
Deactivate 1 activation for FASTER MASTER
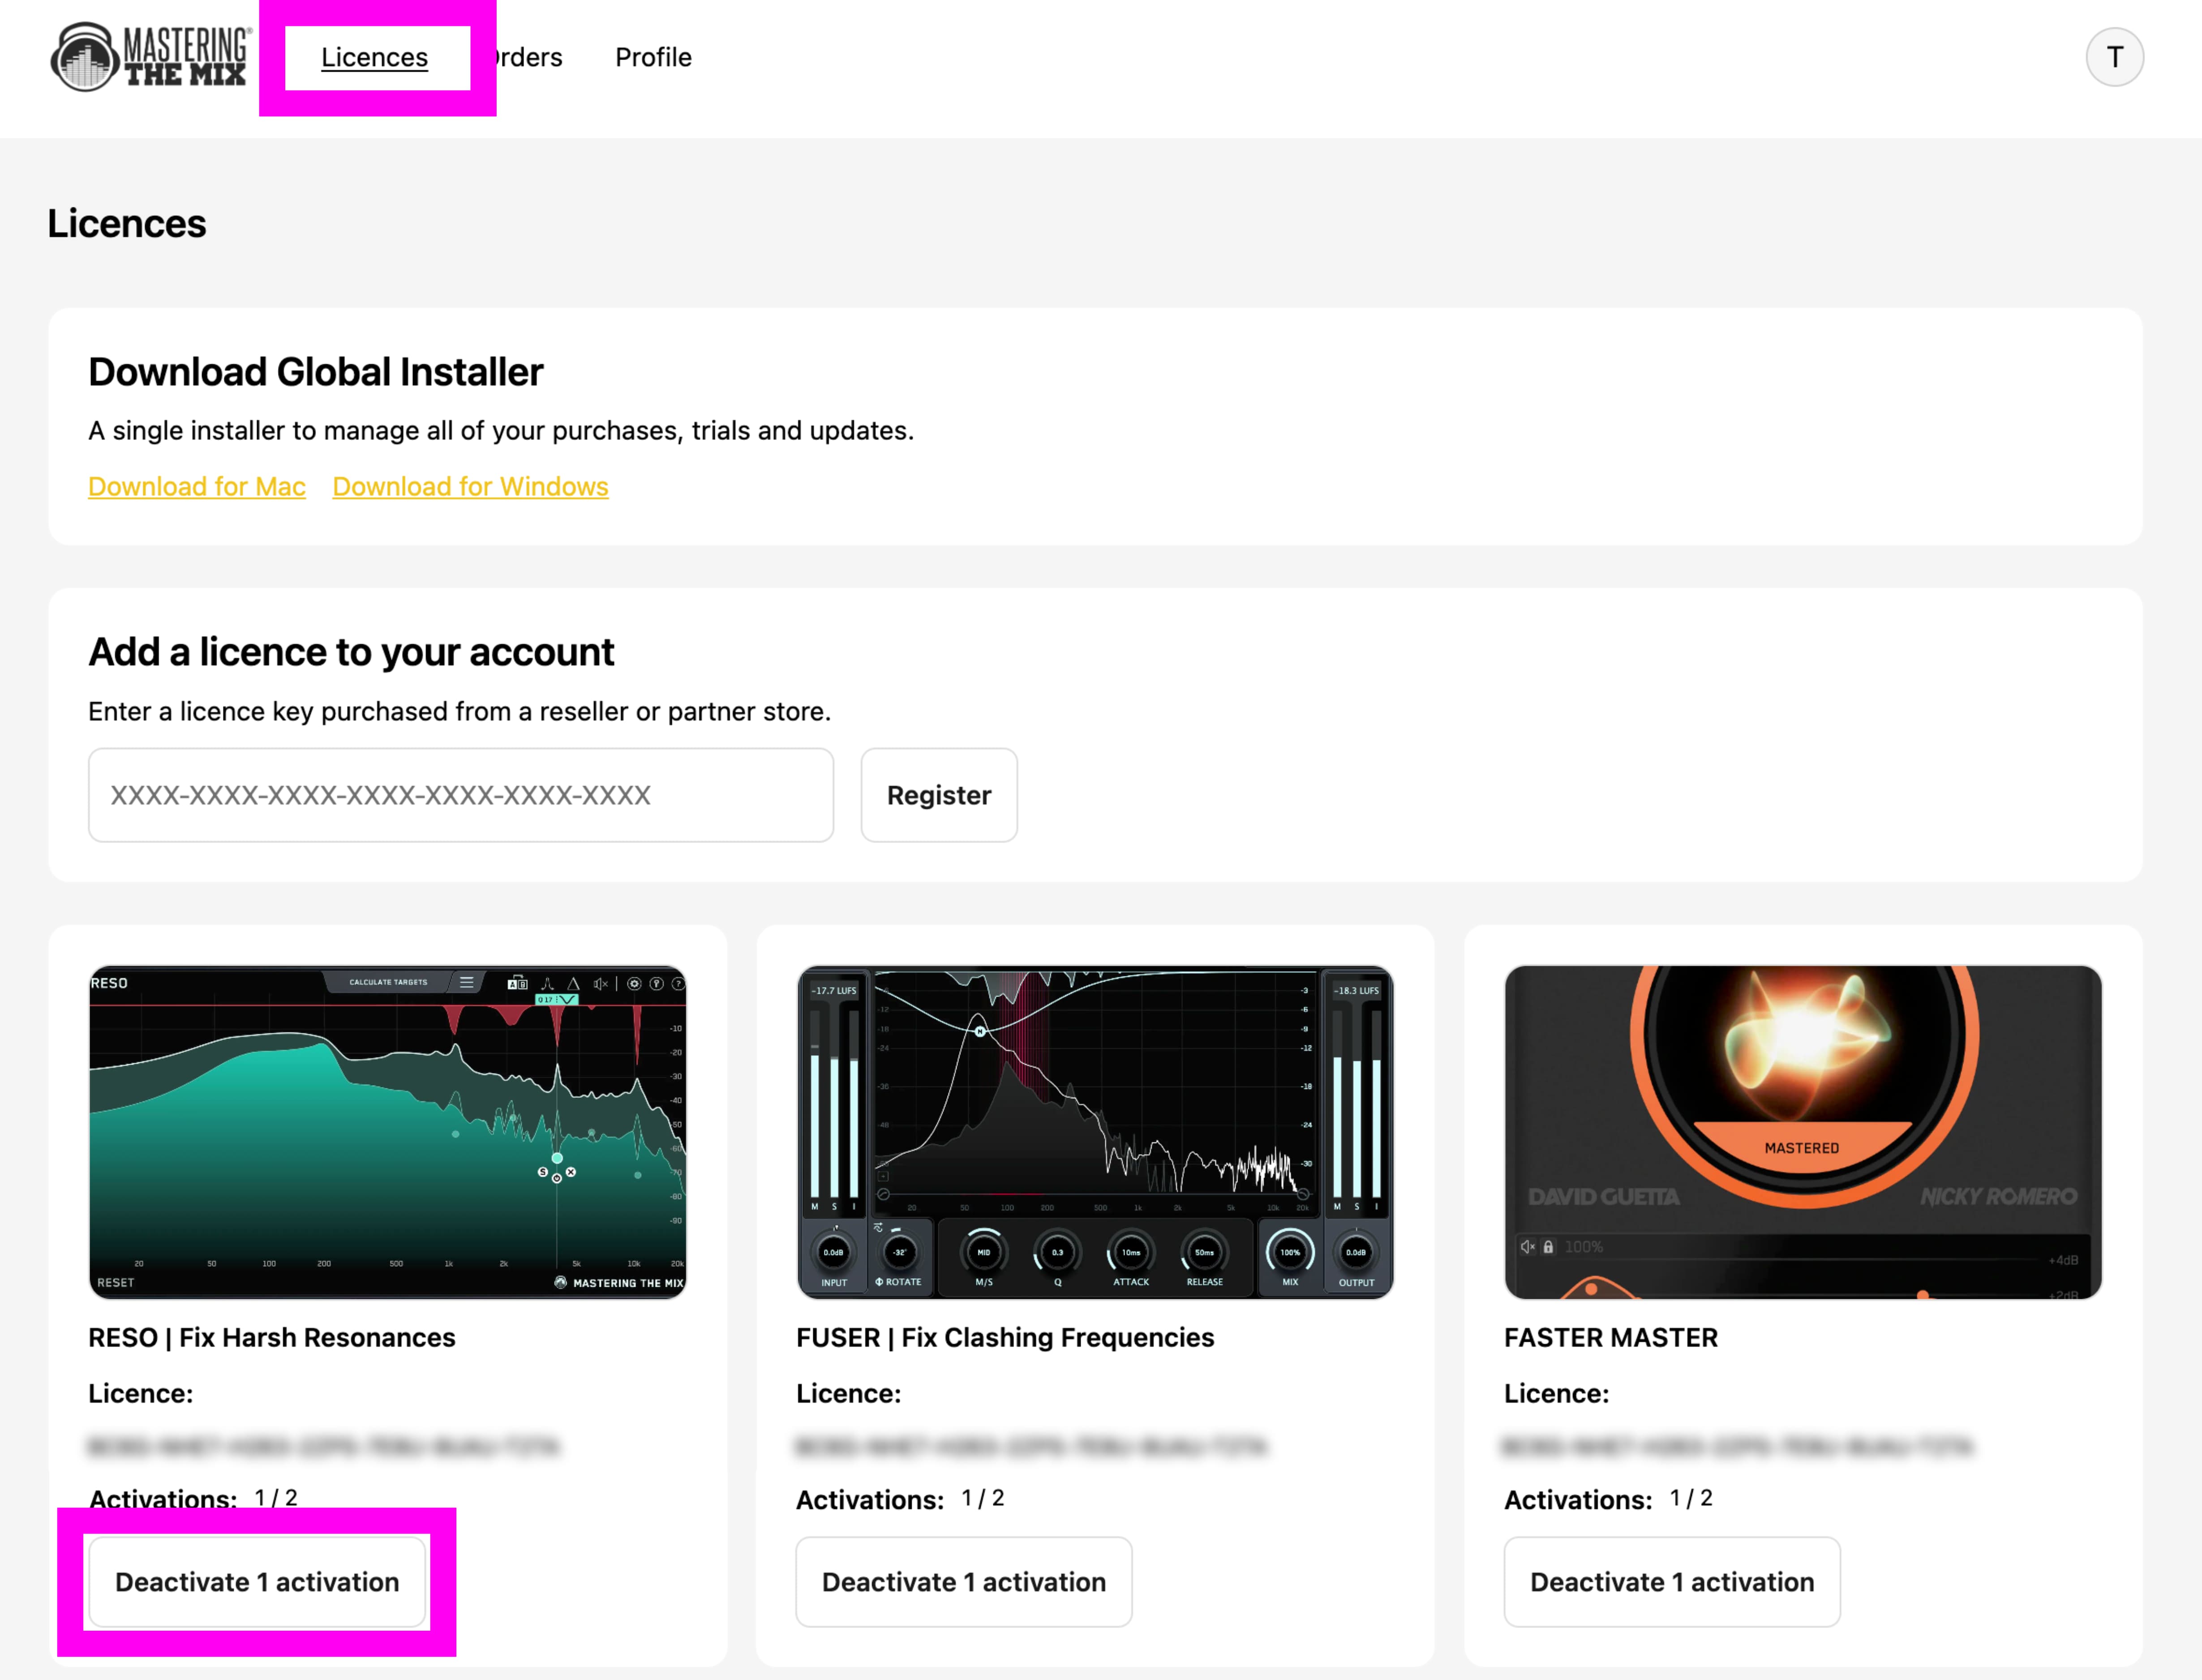1672,1582
